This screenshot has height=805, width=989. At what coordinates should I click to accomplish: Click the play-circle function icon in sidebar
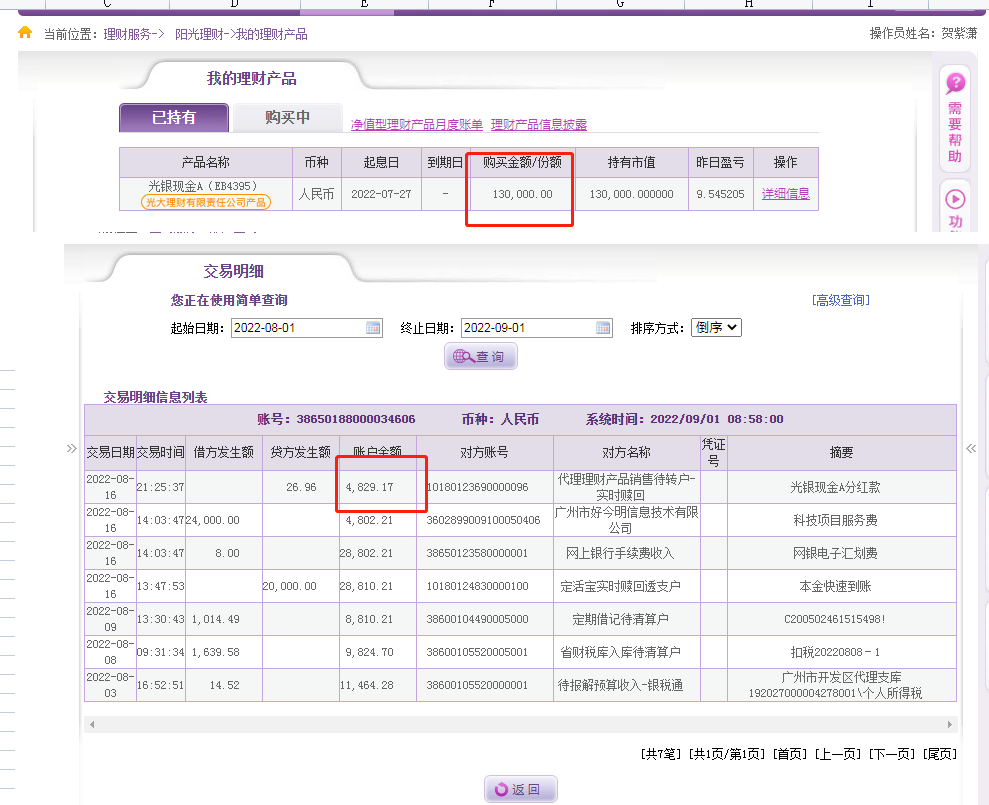(x=955, y=199)
